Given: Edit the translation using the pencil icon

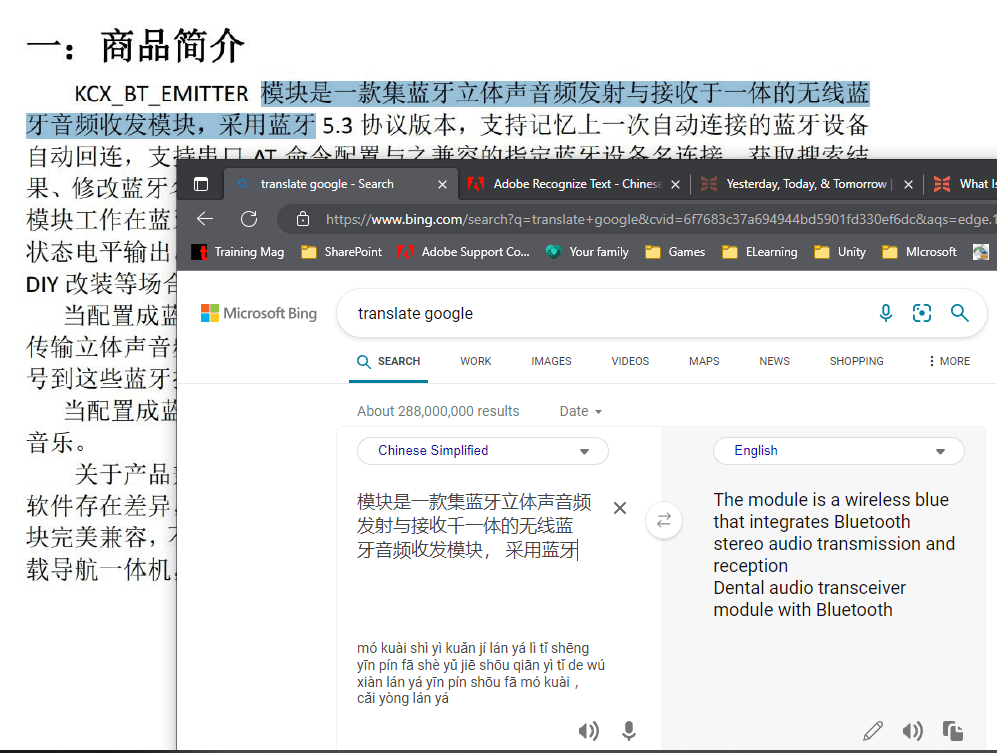Looking at the screenshot, I should point(873,731).
